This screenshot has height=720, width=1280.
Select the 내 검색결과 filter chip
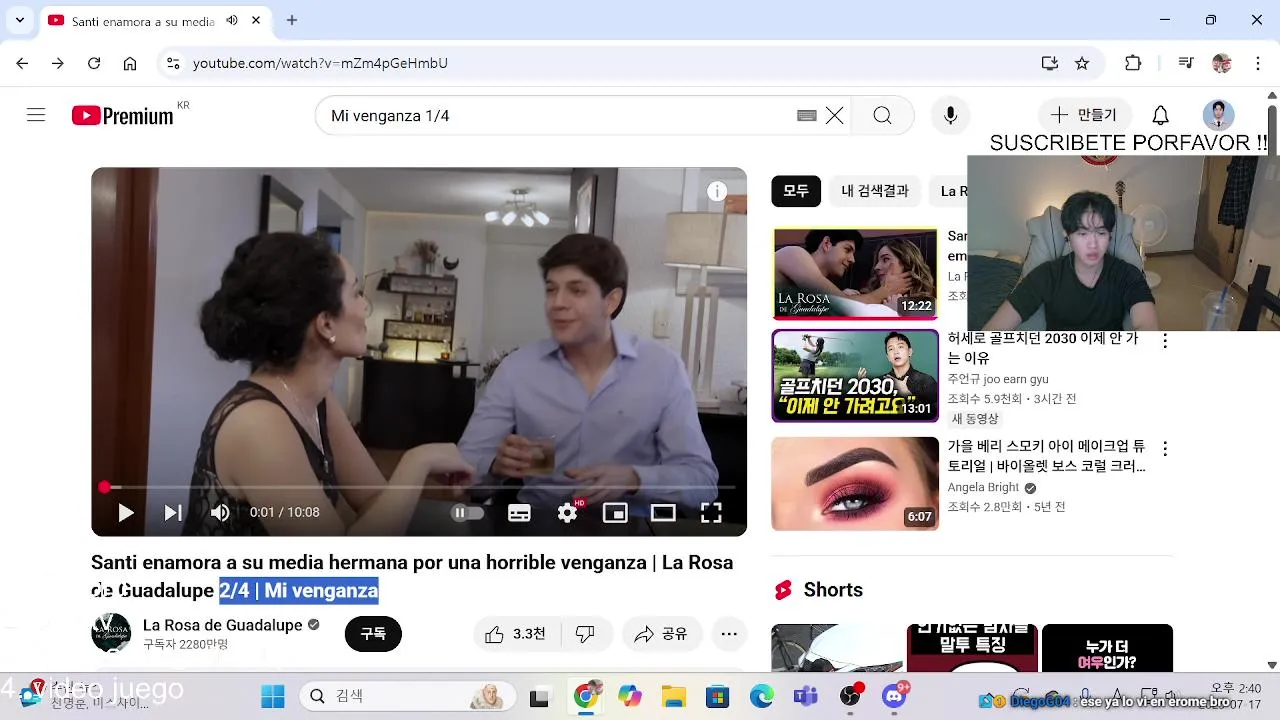point(875,191)
